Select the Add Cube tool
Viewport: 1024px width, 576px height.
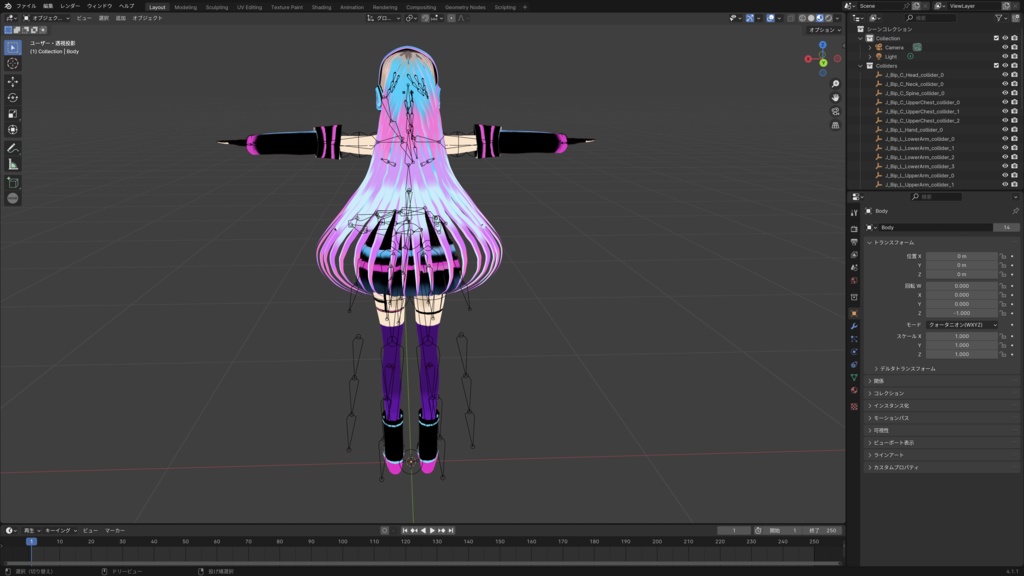[12, 182]
